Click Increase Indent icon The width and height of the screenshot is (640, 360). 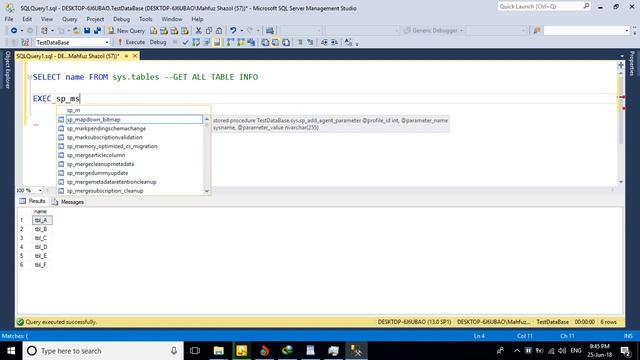[x=334, y=42]
